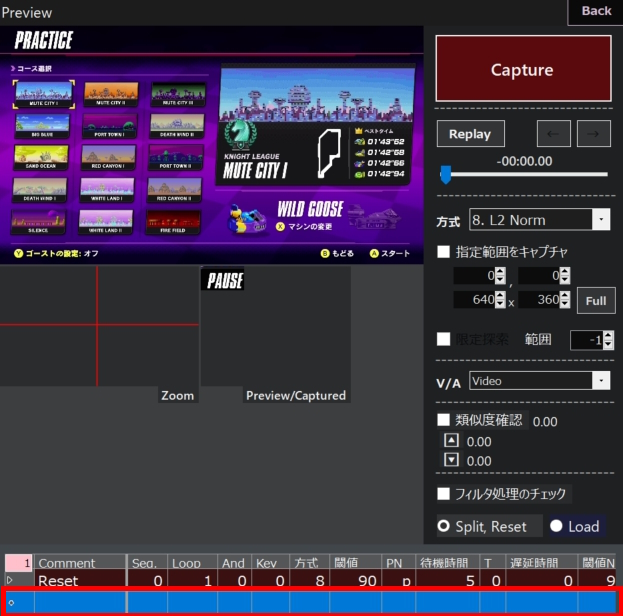Select the Load radio button

pyautogui.click(x=556, y=526)
